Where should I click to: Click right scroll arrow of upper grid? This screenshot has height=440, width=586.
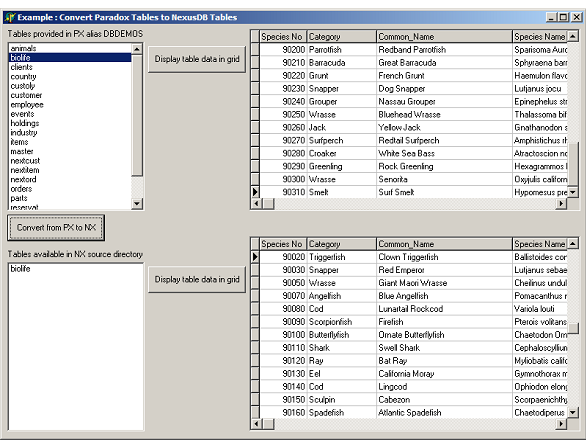561,204
